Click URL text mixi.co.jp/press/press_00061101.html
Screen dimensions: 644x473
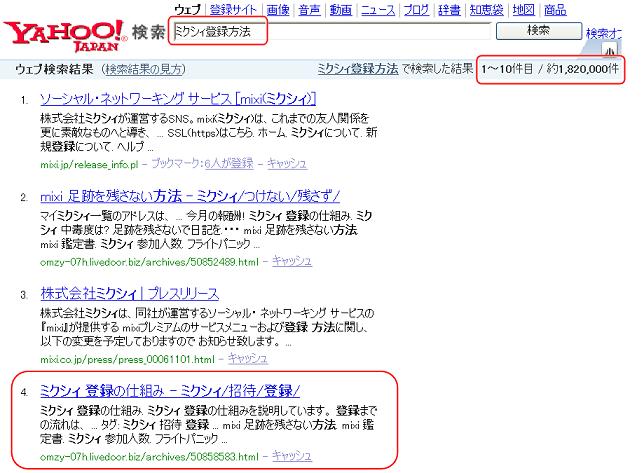coord(127,360)
